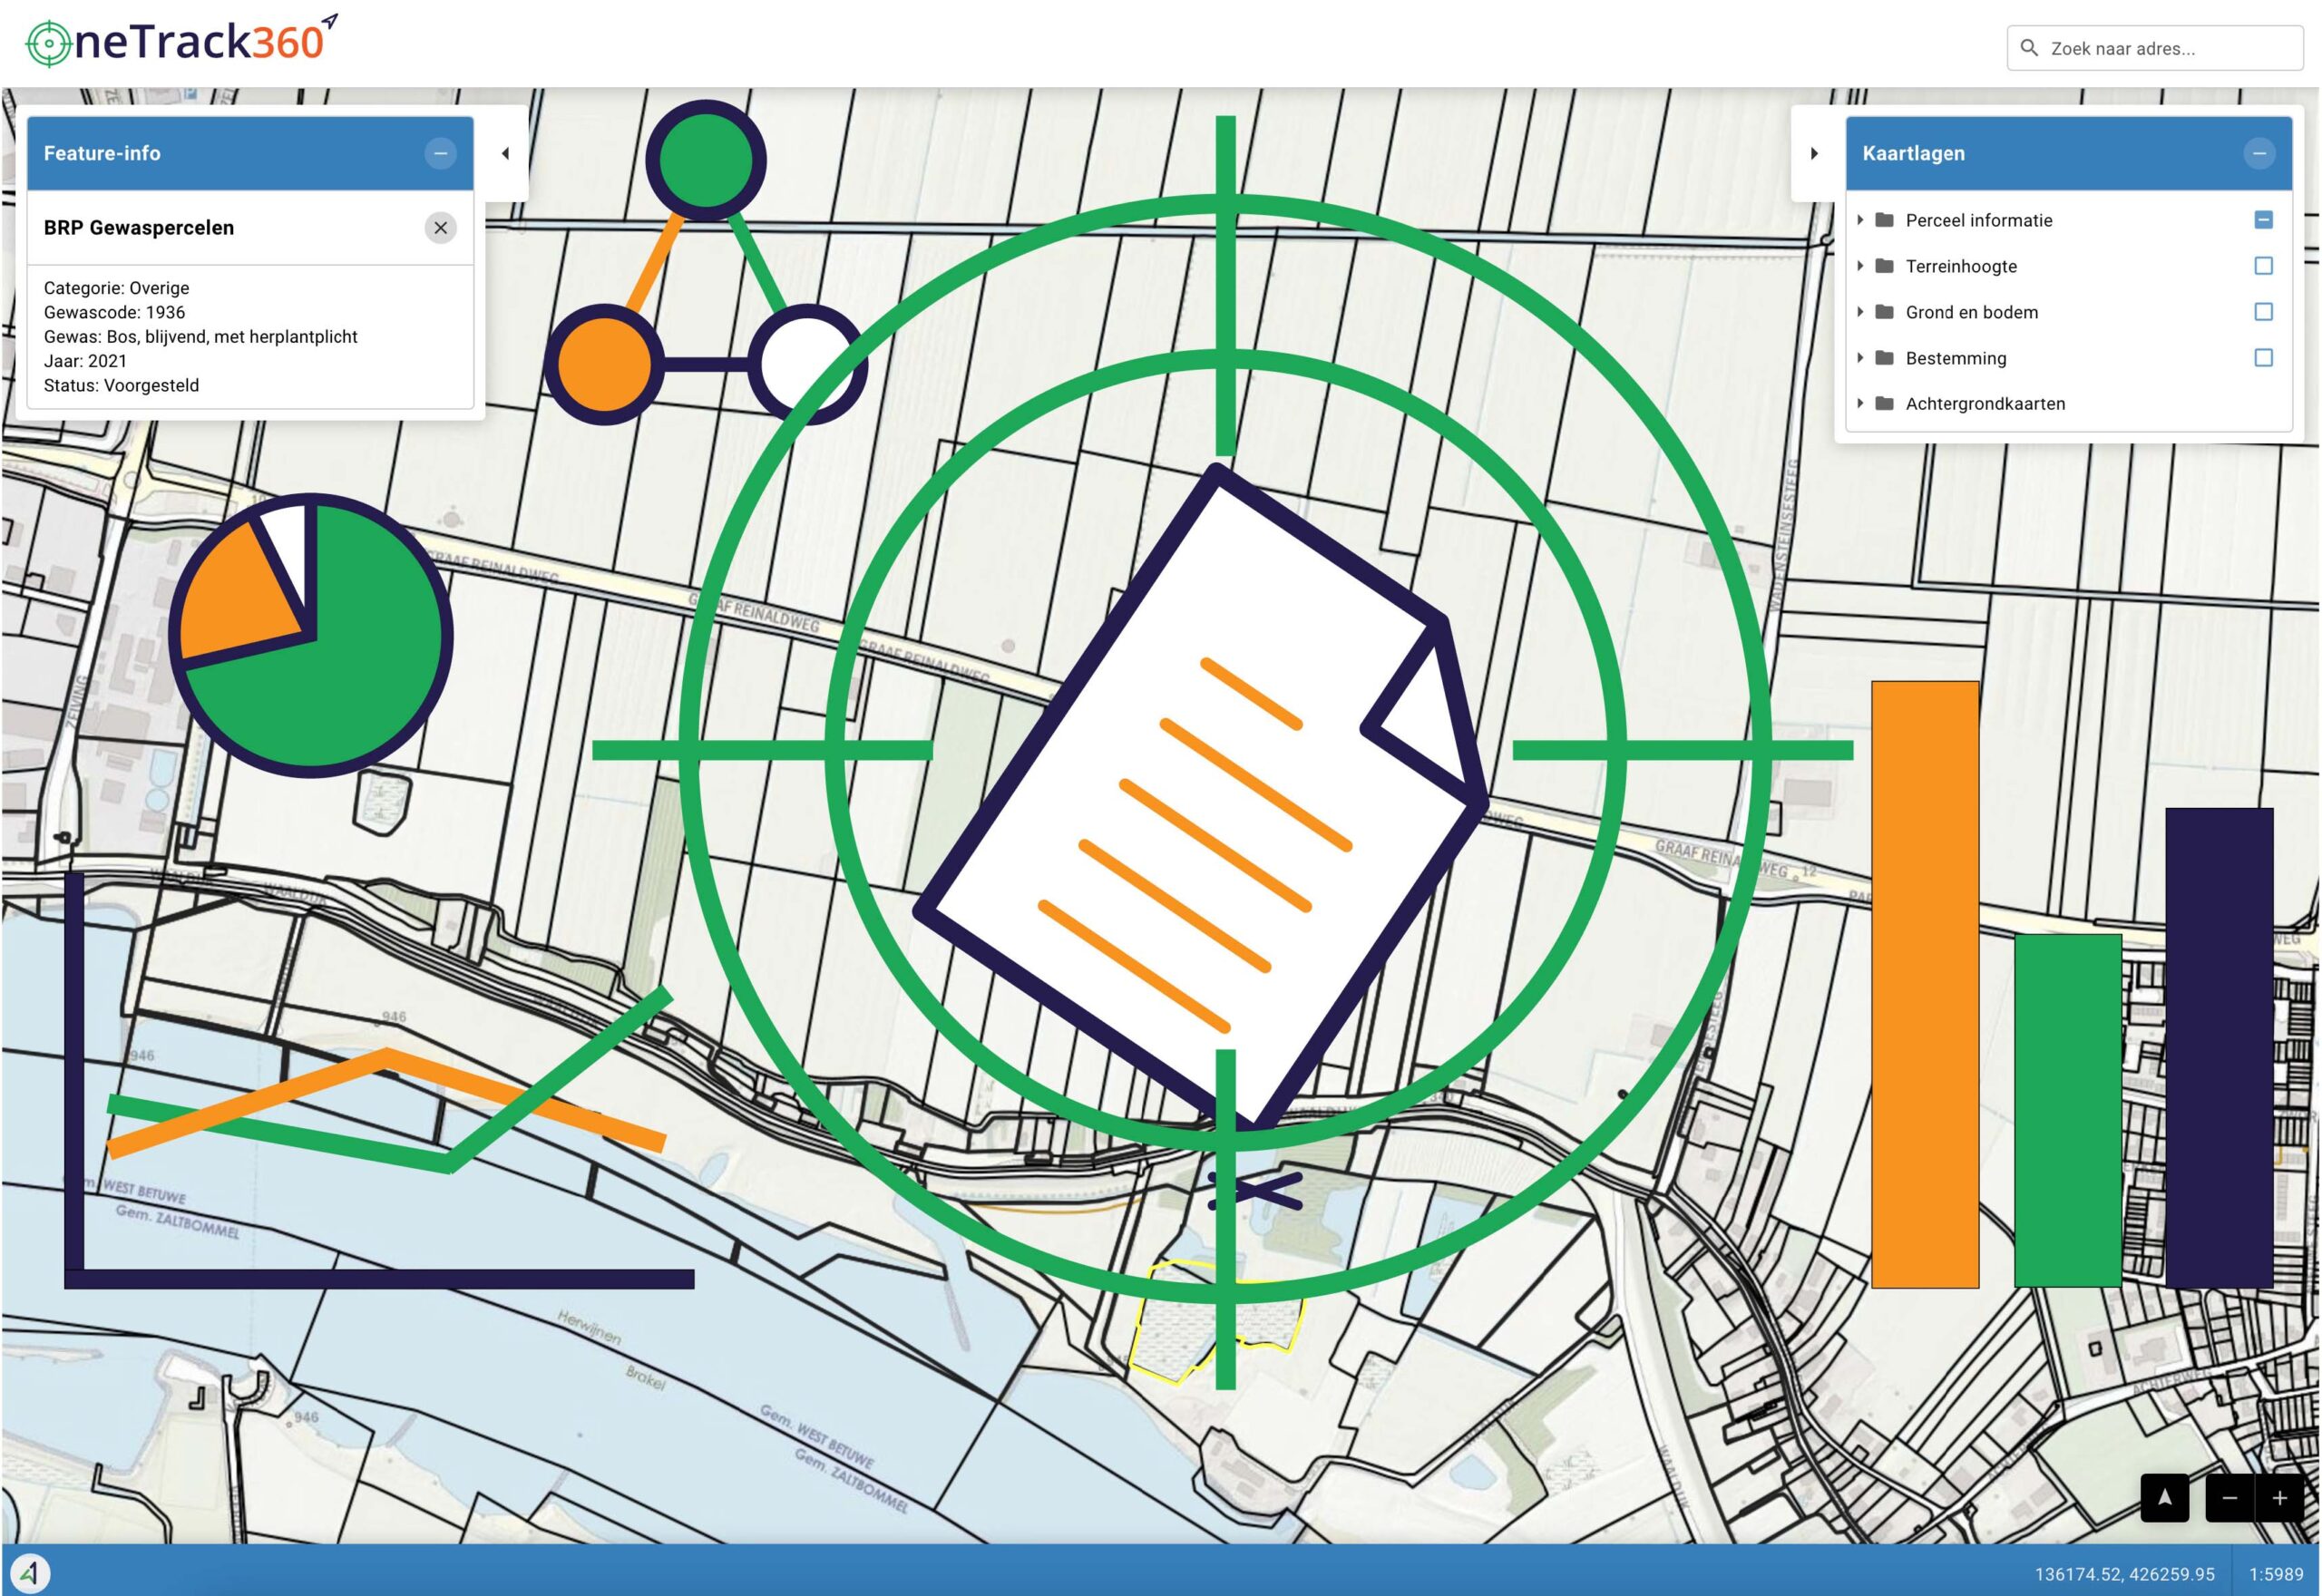Click the search magnifier icon

tap(2029, 48)
